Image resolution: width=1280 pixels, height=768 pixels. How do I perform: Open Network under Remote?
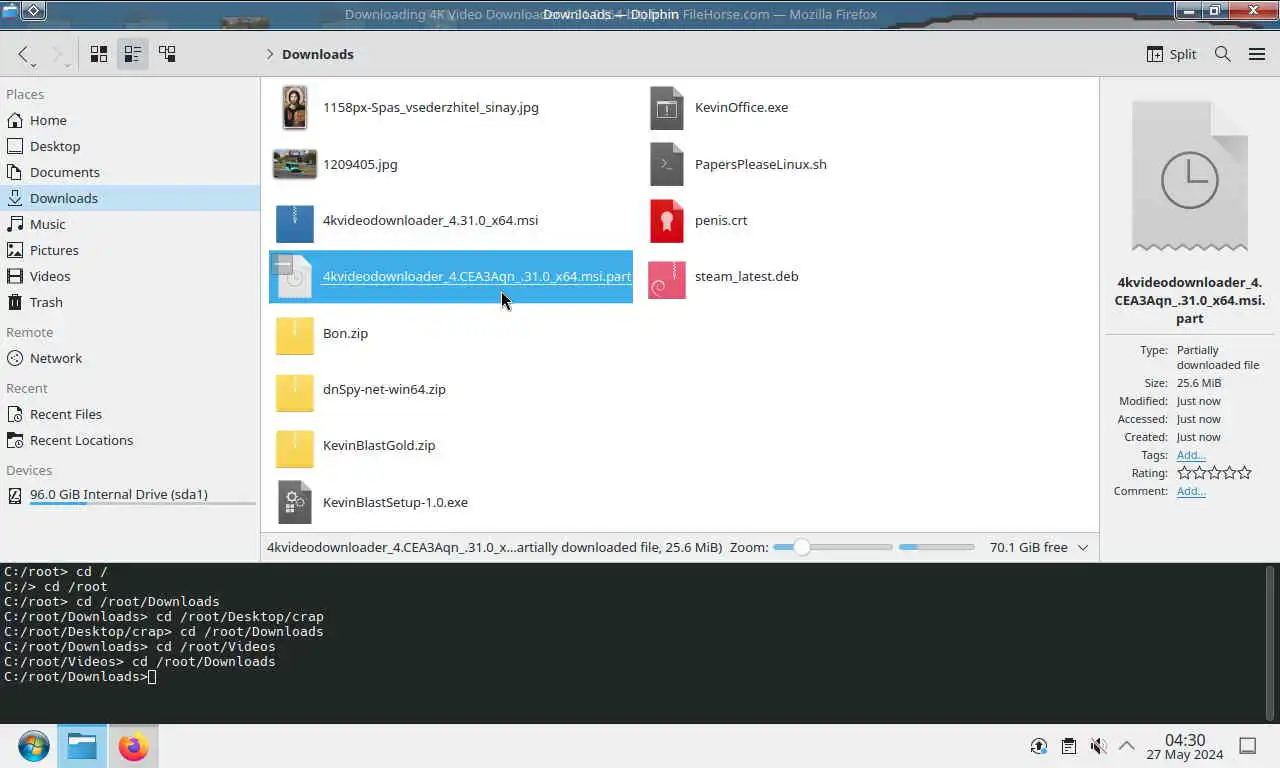(130, 358)
